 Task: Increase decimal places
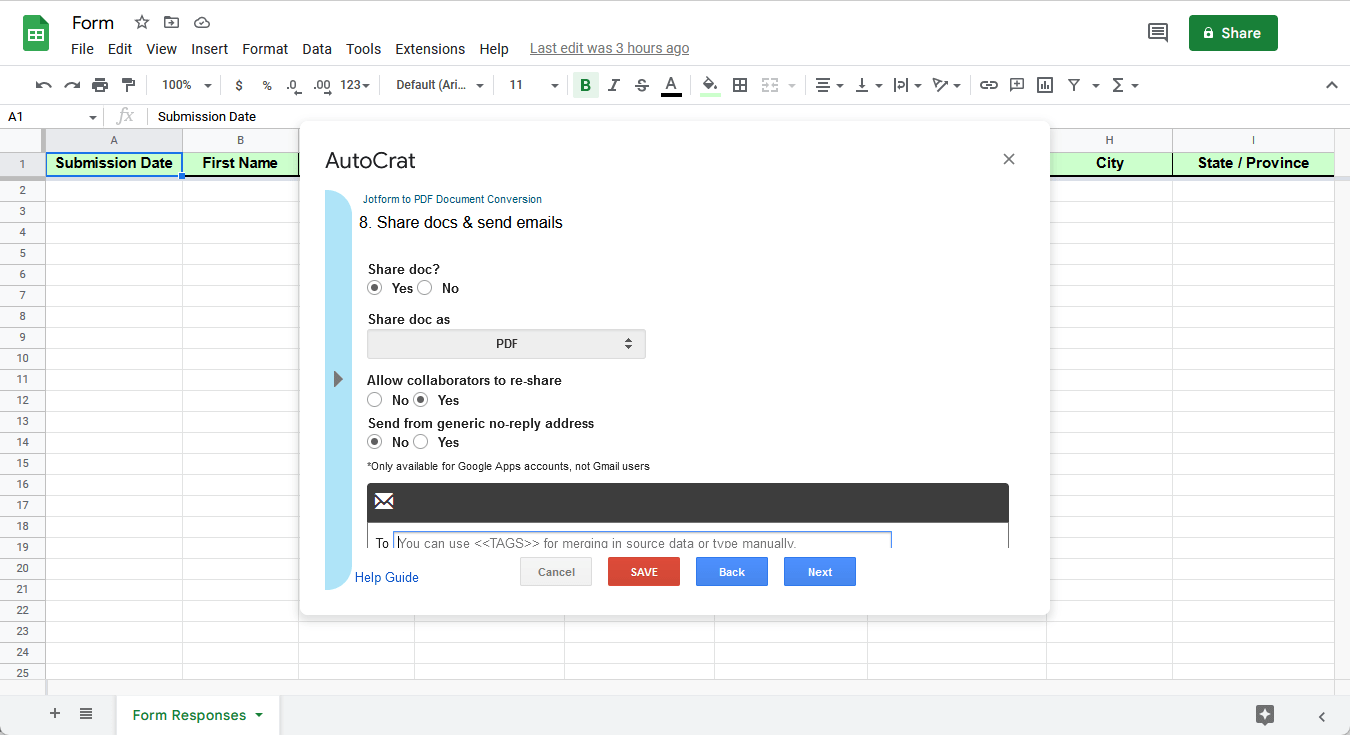[x=322, y=85]
